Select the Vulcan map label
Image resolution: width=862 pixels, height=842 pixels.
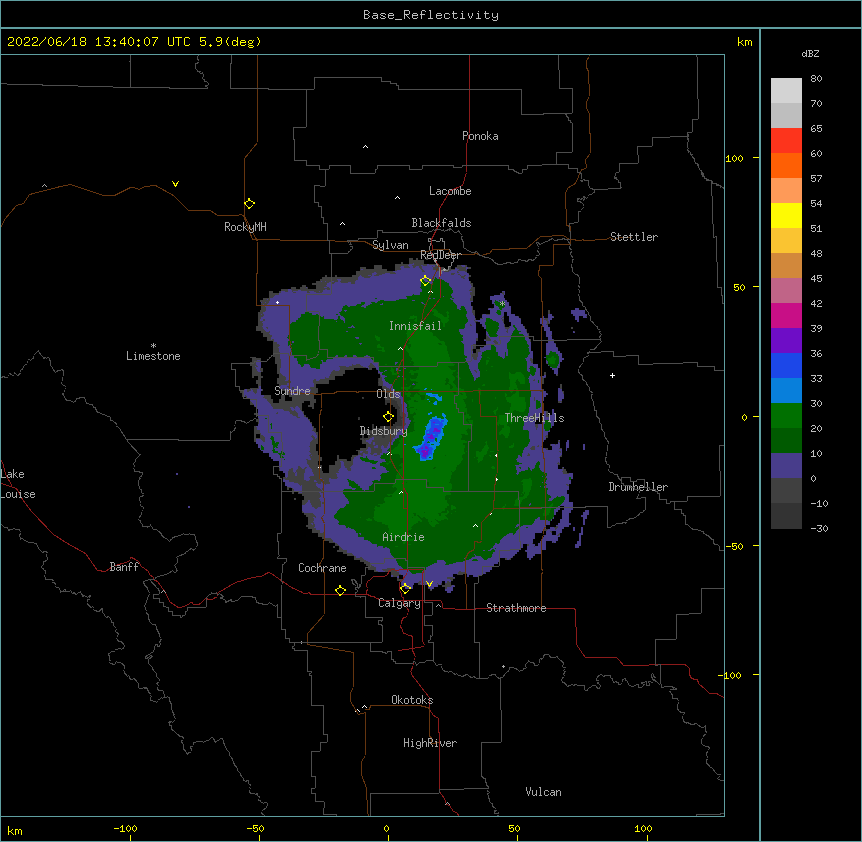coord(543,792)
